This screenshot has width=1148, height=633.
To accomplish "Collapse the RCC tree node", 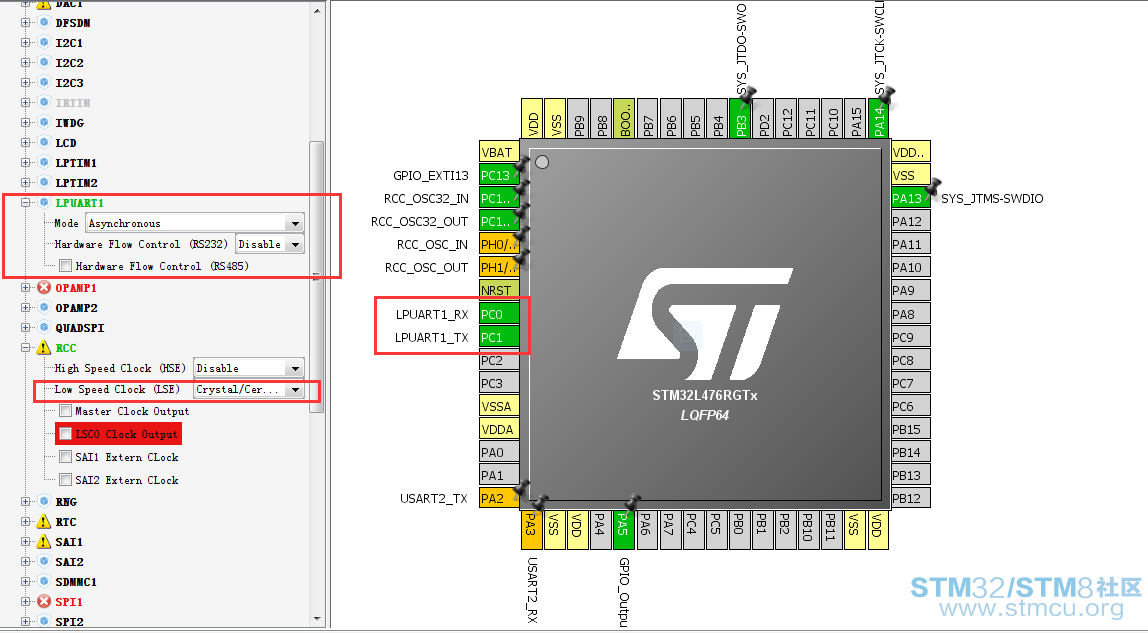I will tap(26, 348).
